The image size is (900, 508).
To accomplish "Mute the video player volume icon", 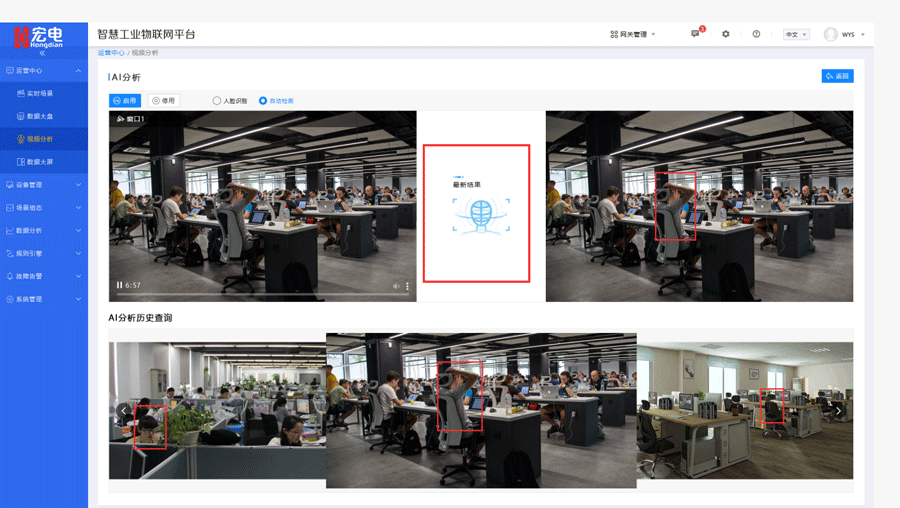I will point(396,287).
